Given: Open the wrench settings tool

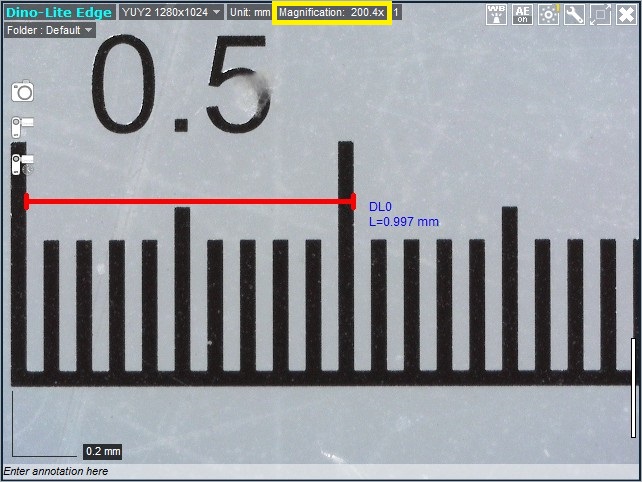Looking at the screenshot, I should click(574, 14).
